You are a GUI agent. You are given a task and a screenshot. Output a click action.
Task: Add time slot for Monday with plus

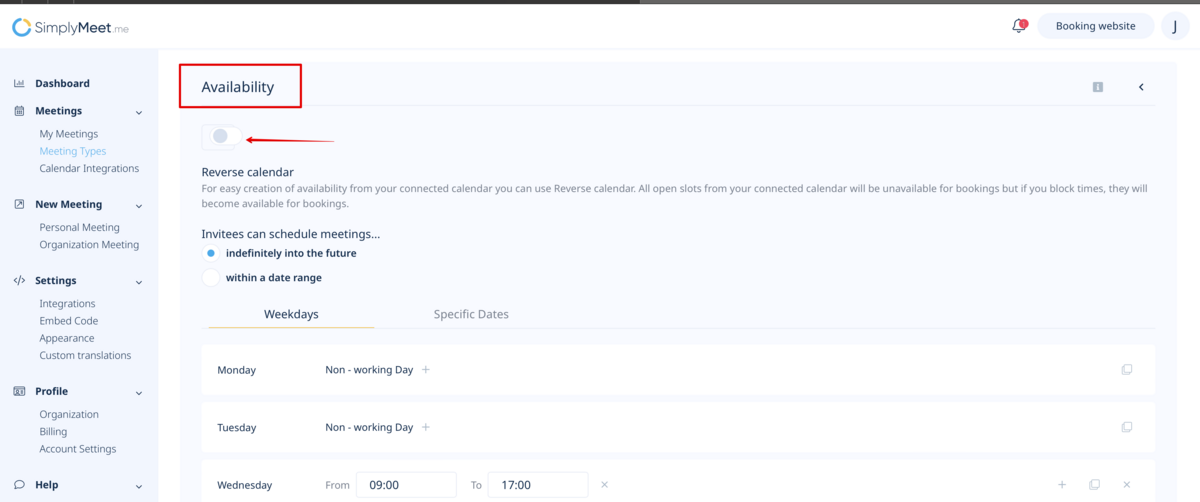(x=426, y=370)
